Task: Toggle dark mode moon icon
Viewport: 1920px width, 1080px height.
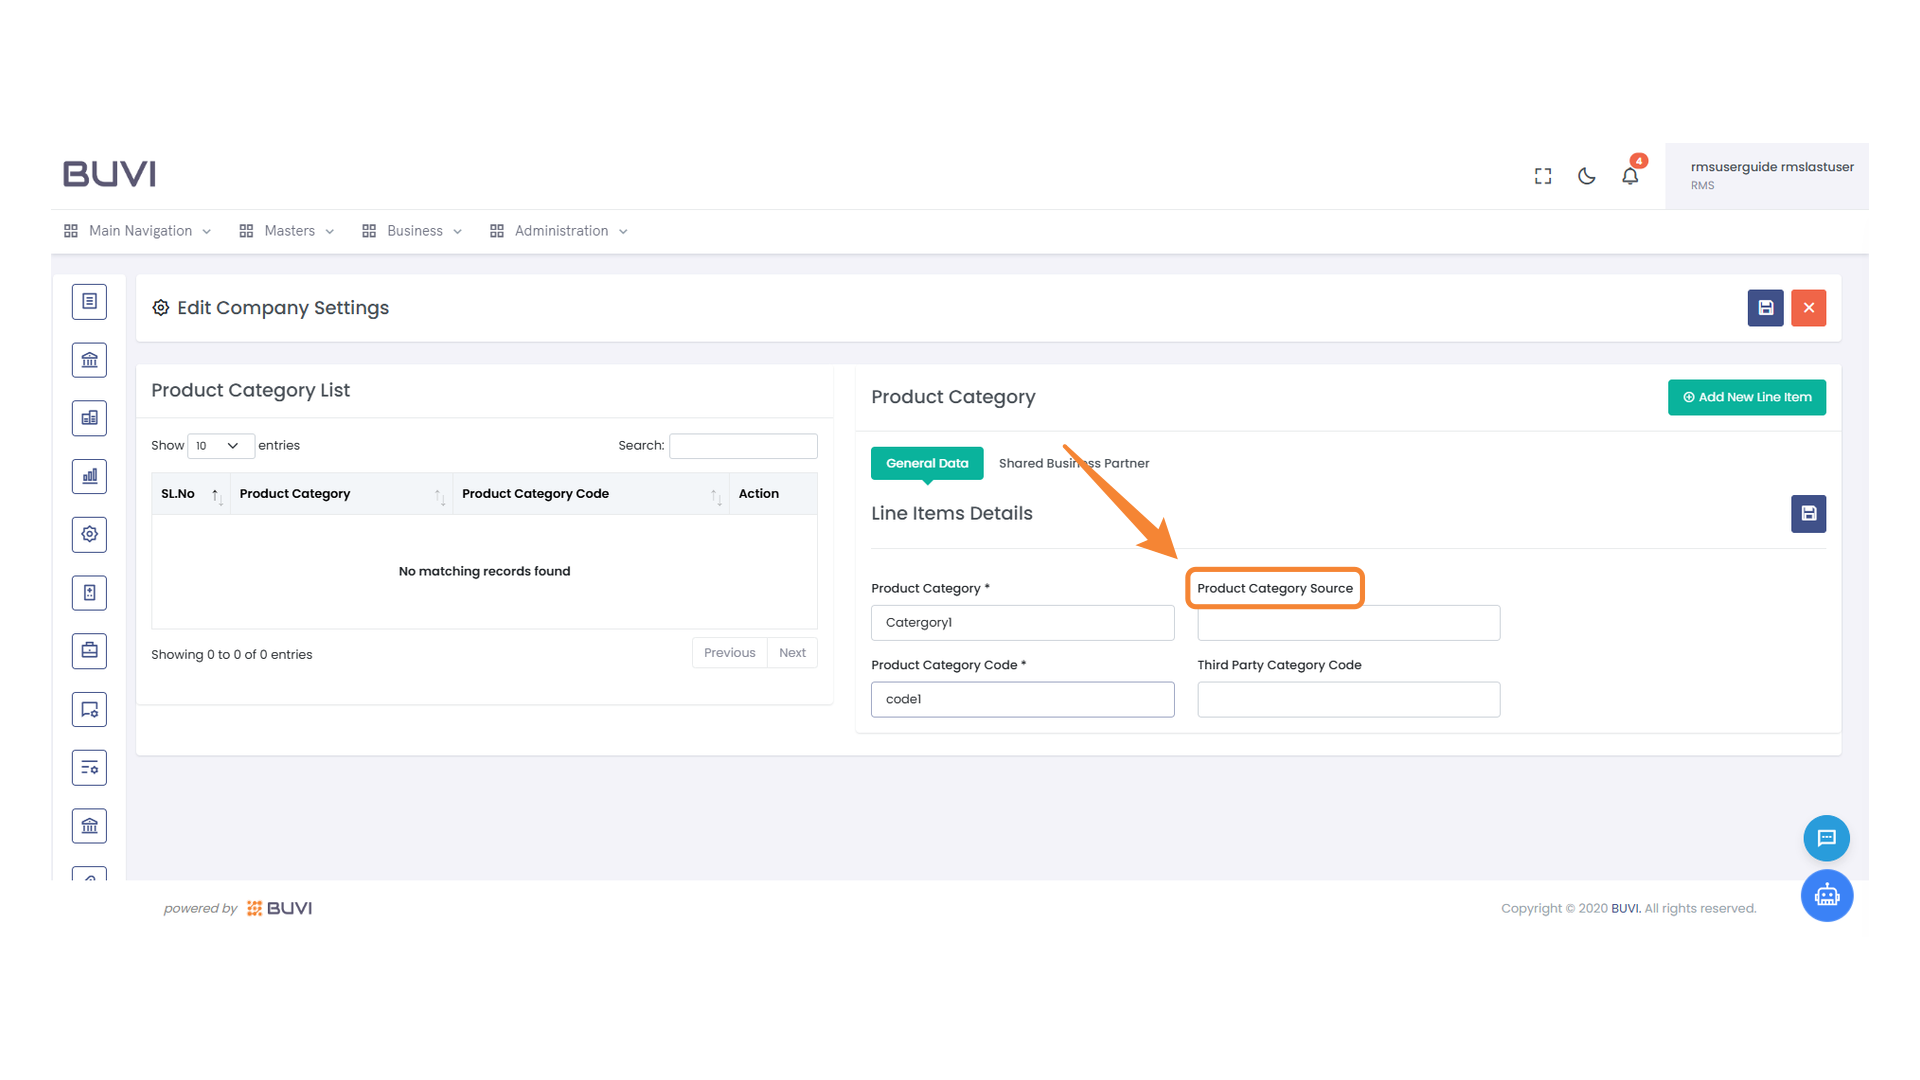Action: [x=1586, y=176]
